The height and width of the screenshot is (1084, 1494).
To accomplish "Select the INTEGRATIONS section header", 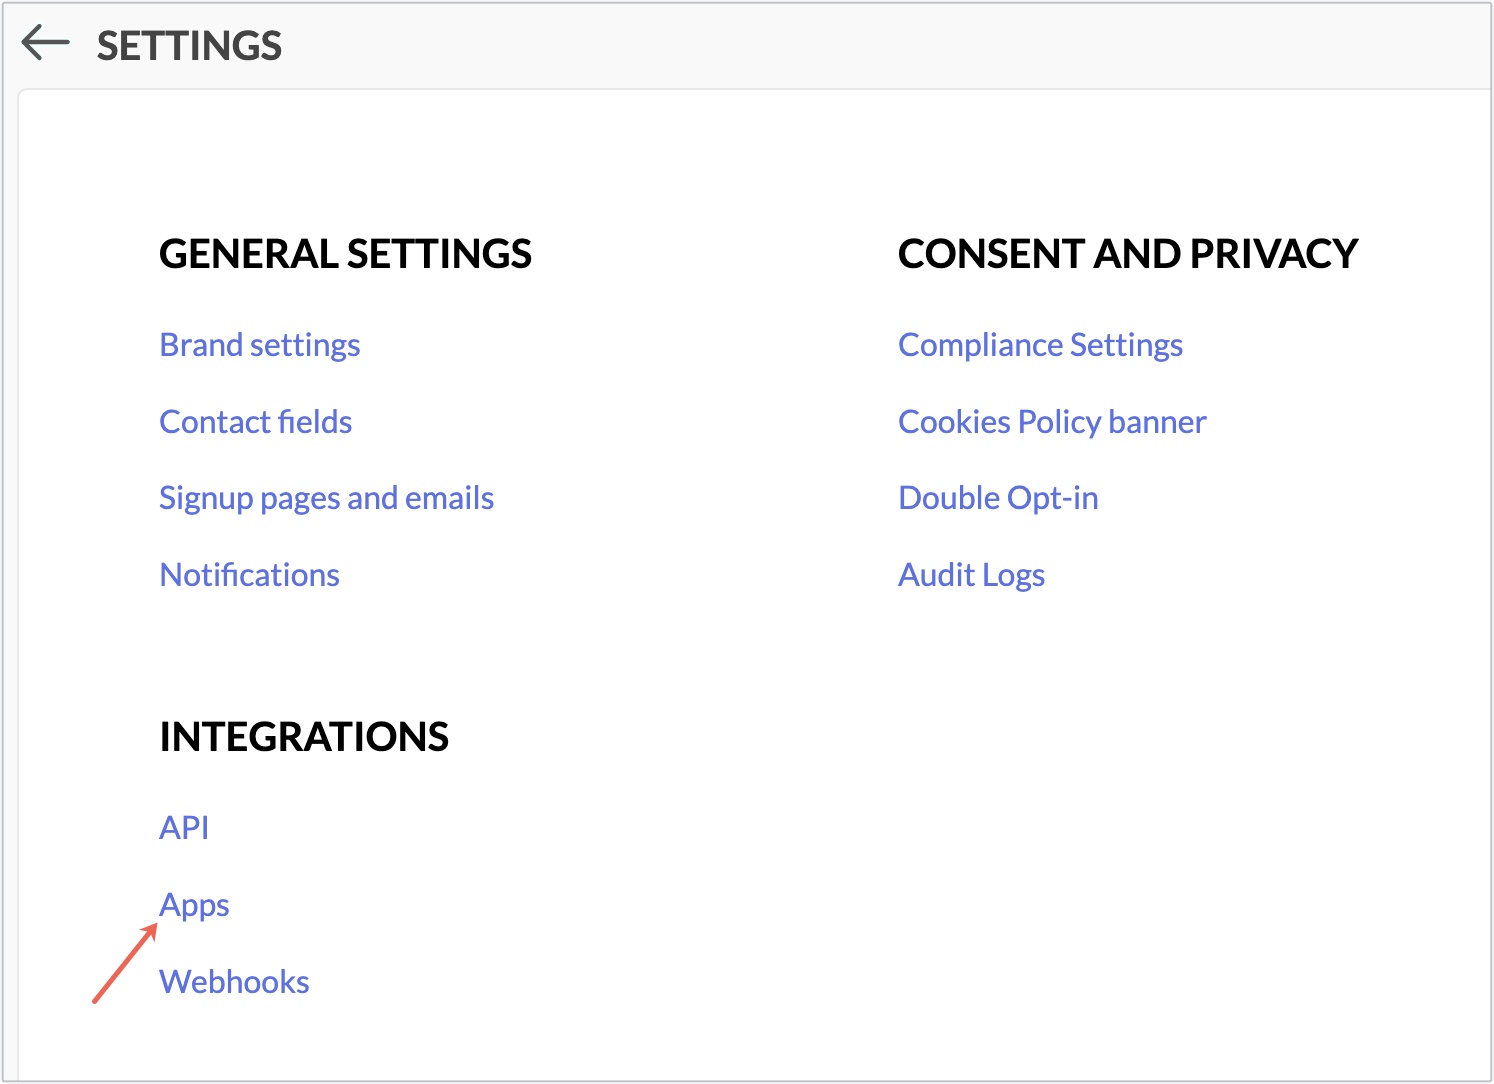I will point(304,737).
